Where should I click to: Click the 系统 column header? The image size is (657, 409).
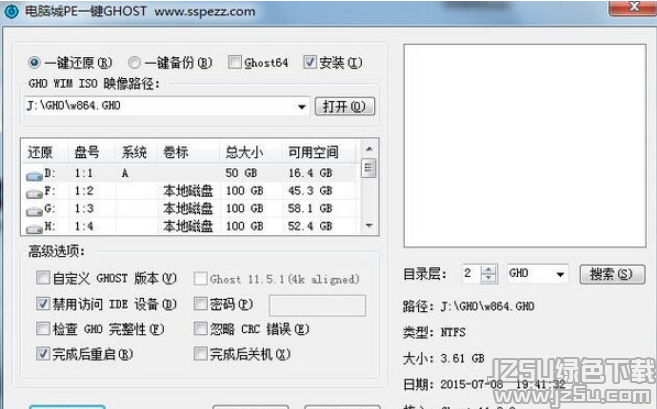(x=136, y=152)
